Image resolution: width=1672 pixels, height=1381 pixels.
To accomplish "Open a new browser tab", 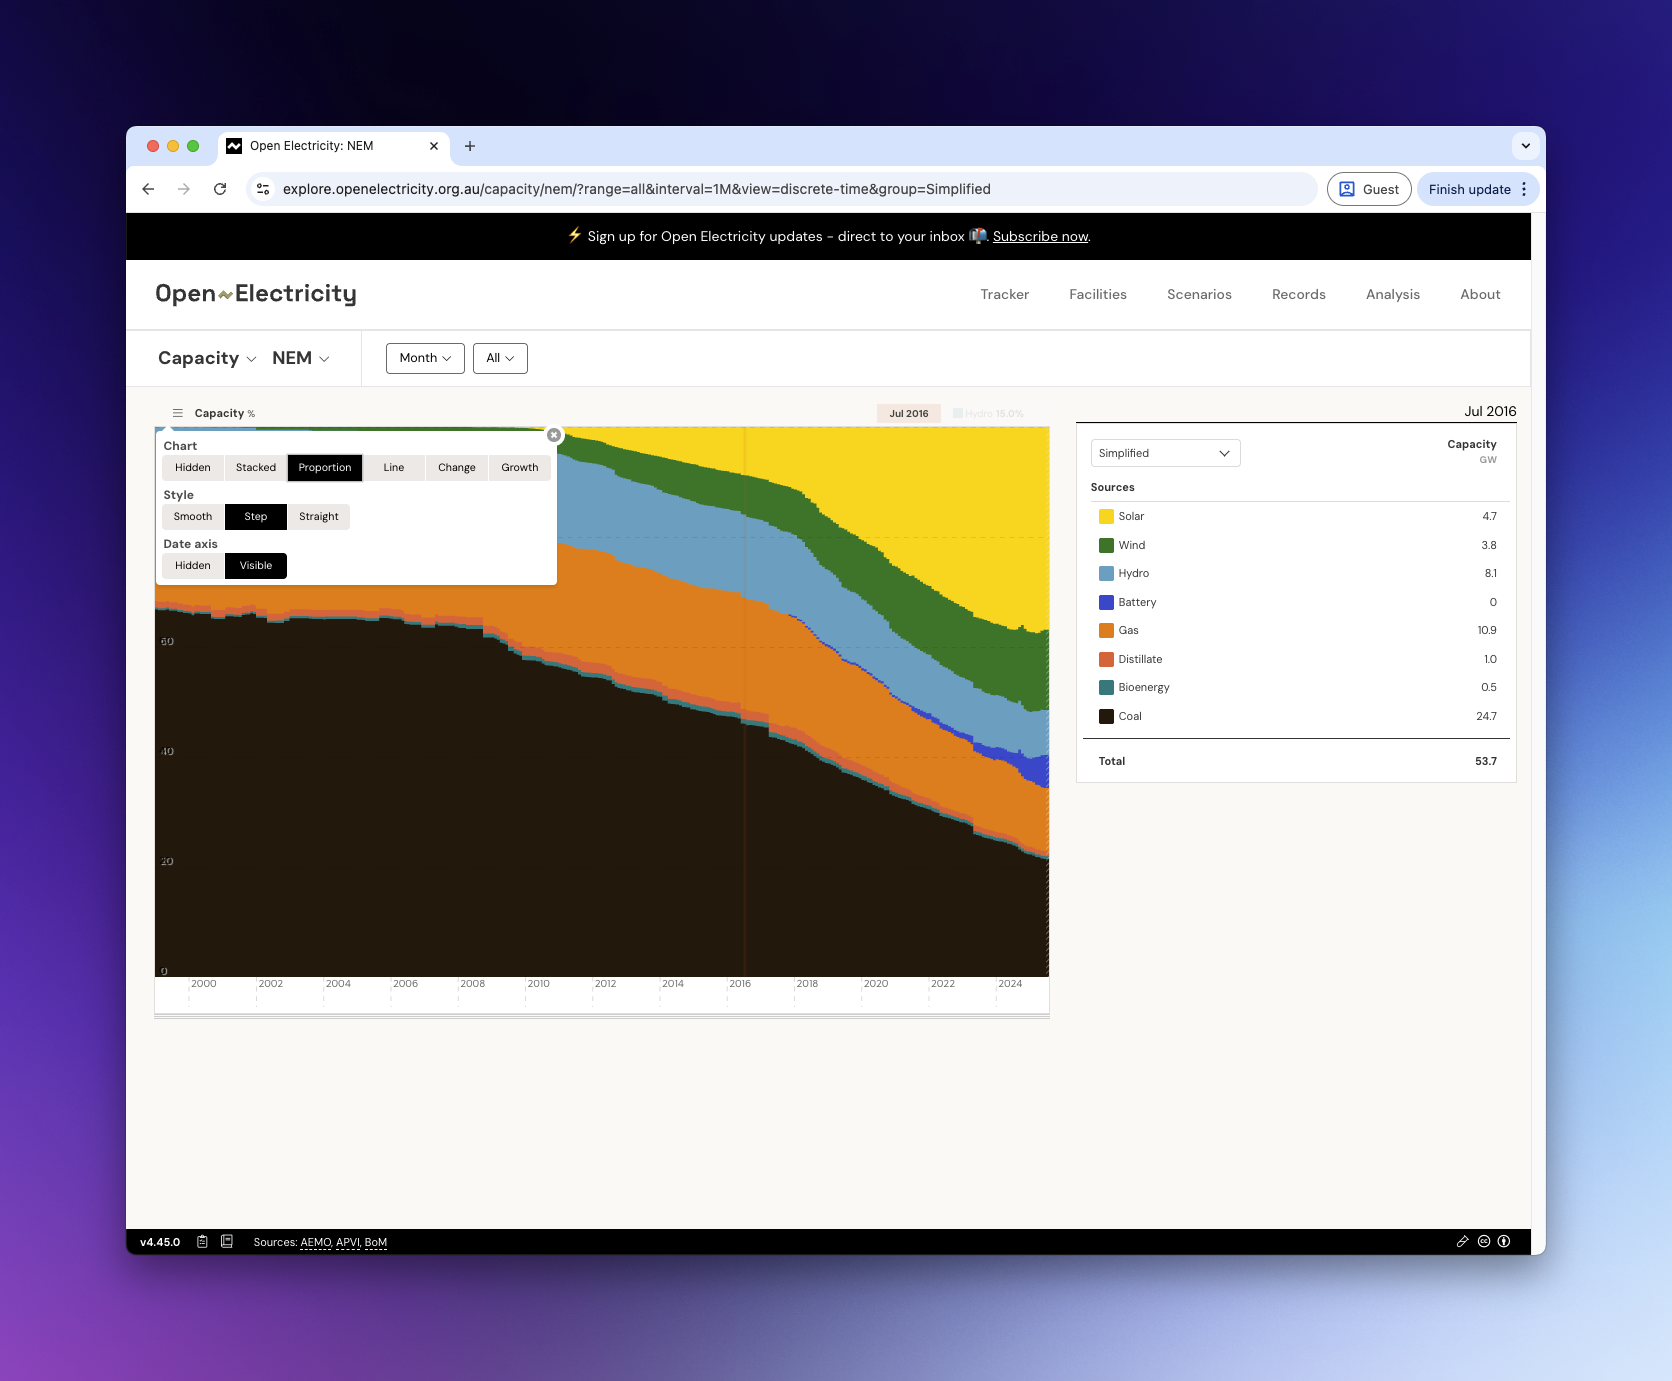I will point(470,146).
